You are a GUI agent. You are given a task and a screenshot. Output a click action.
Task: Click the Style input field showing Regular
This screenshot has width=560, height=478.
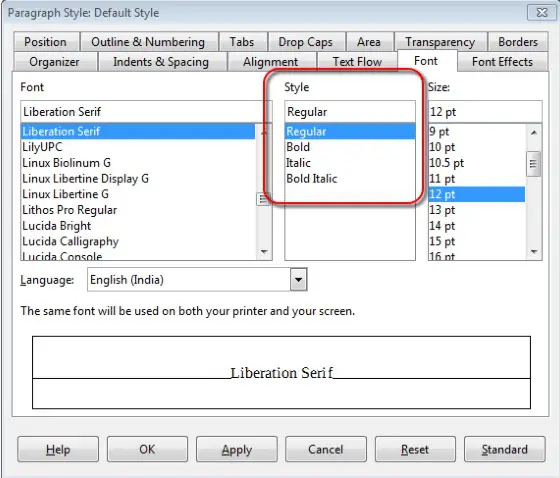click(350, 111)
